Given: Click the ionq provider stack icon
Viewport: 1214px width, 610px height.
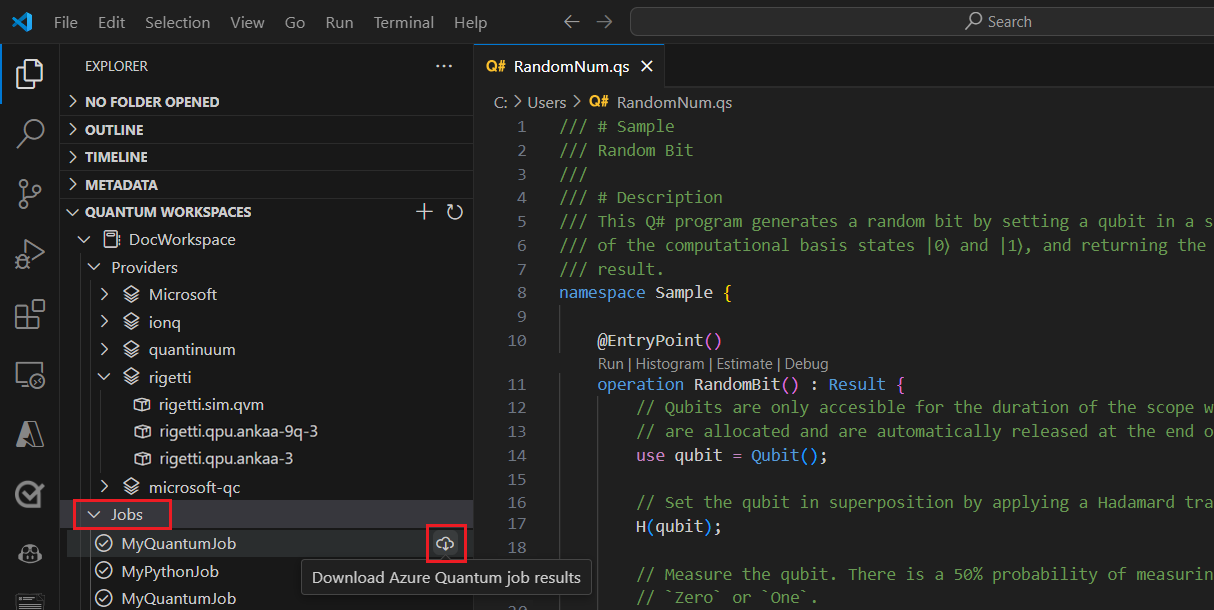Looking at the screenshot, I should (131, 322).
